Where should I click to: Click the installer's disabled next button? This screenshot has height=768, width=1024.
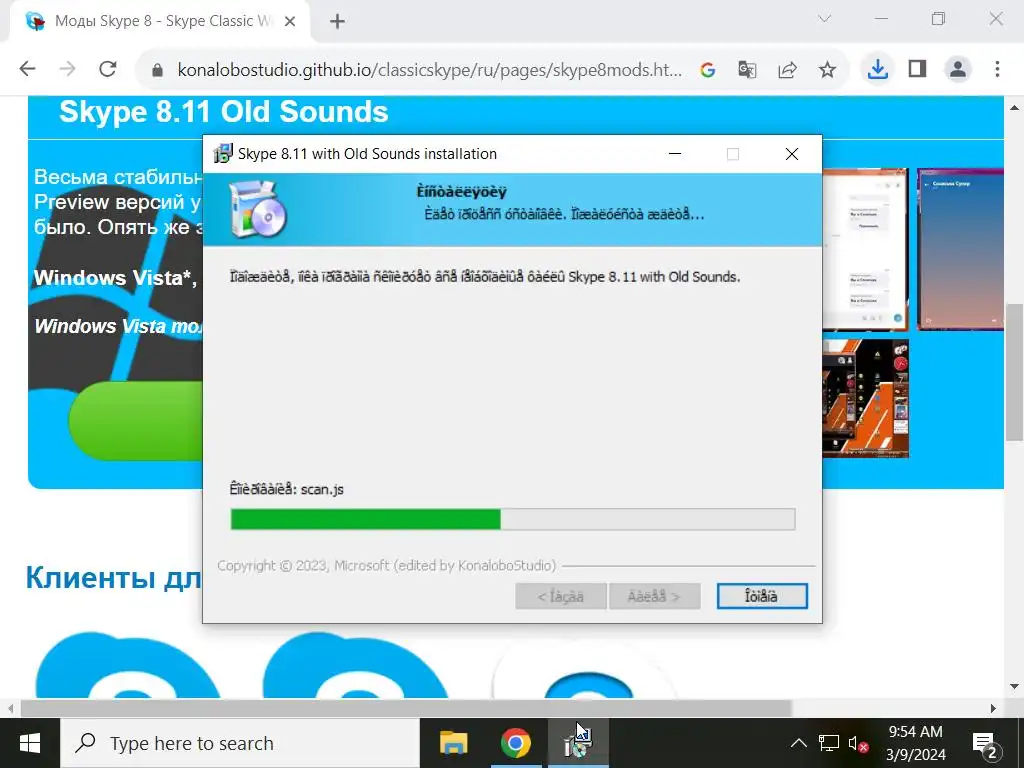(x=654, y=596)
